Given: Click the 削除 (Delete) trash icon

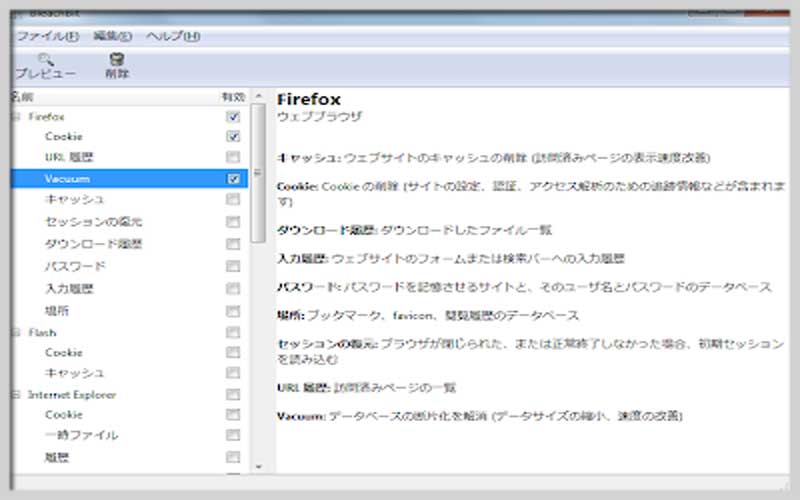Looking at the screenshot, I should 117,60.
